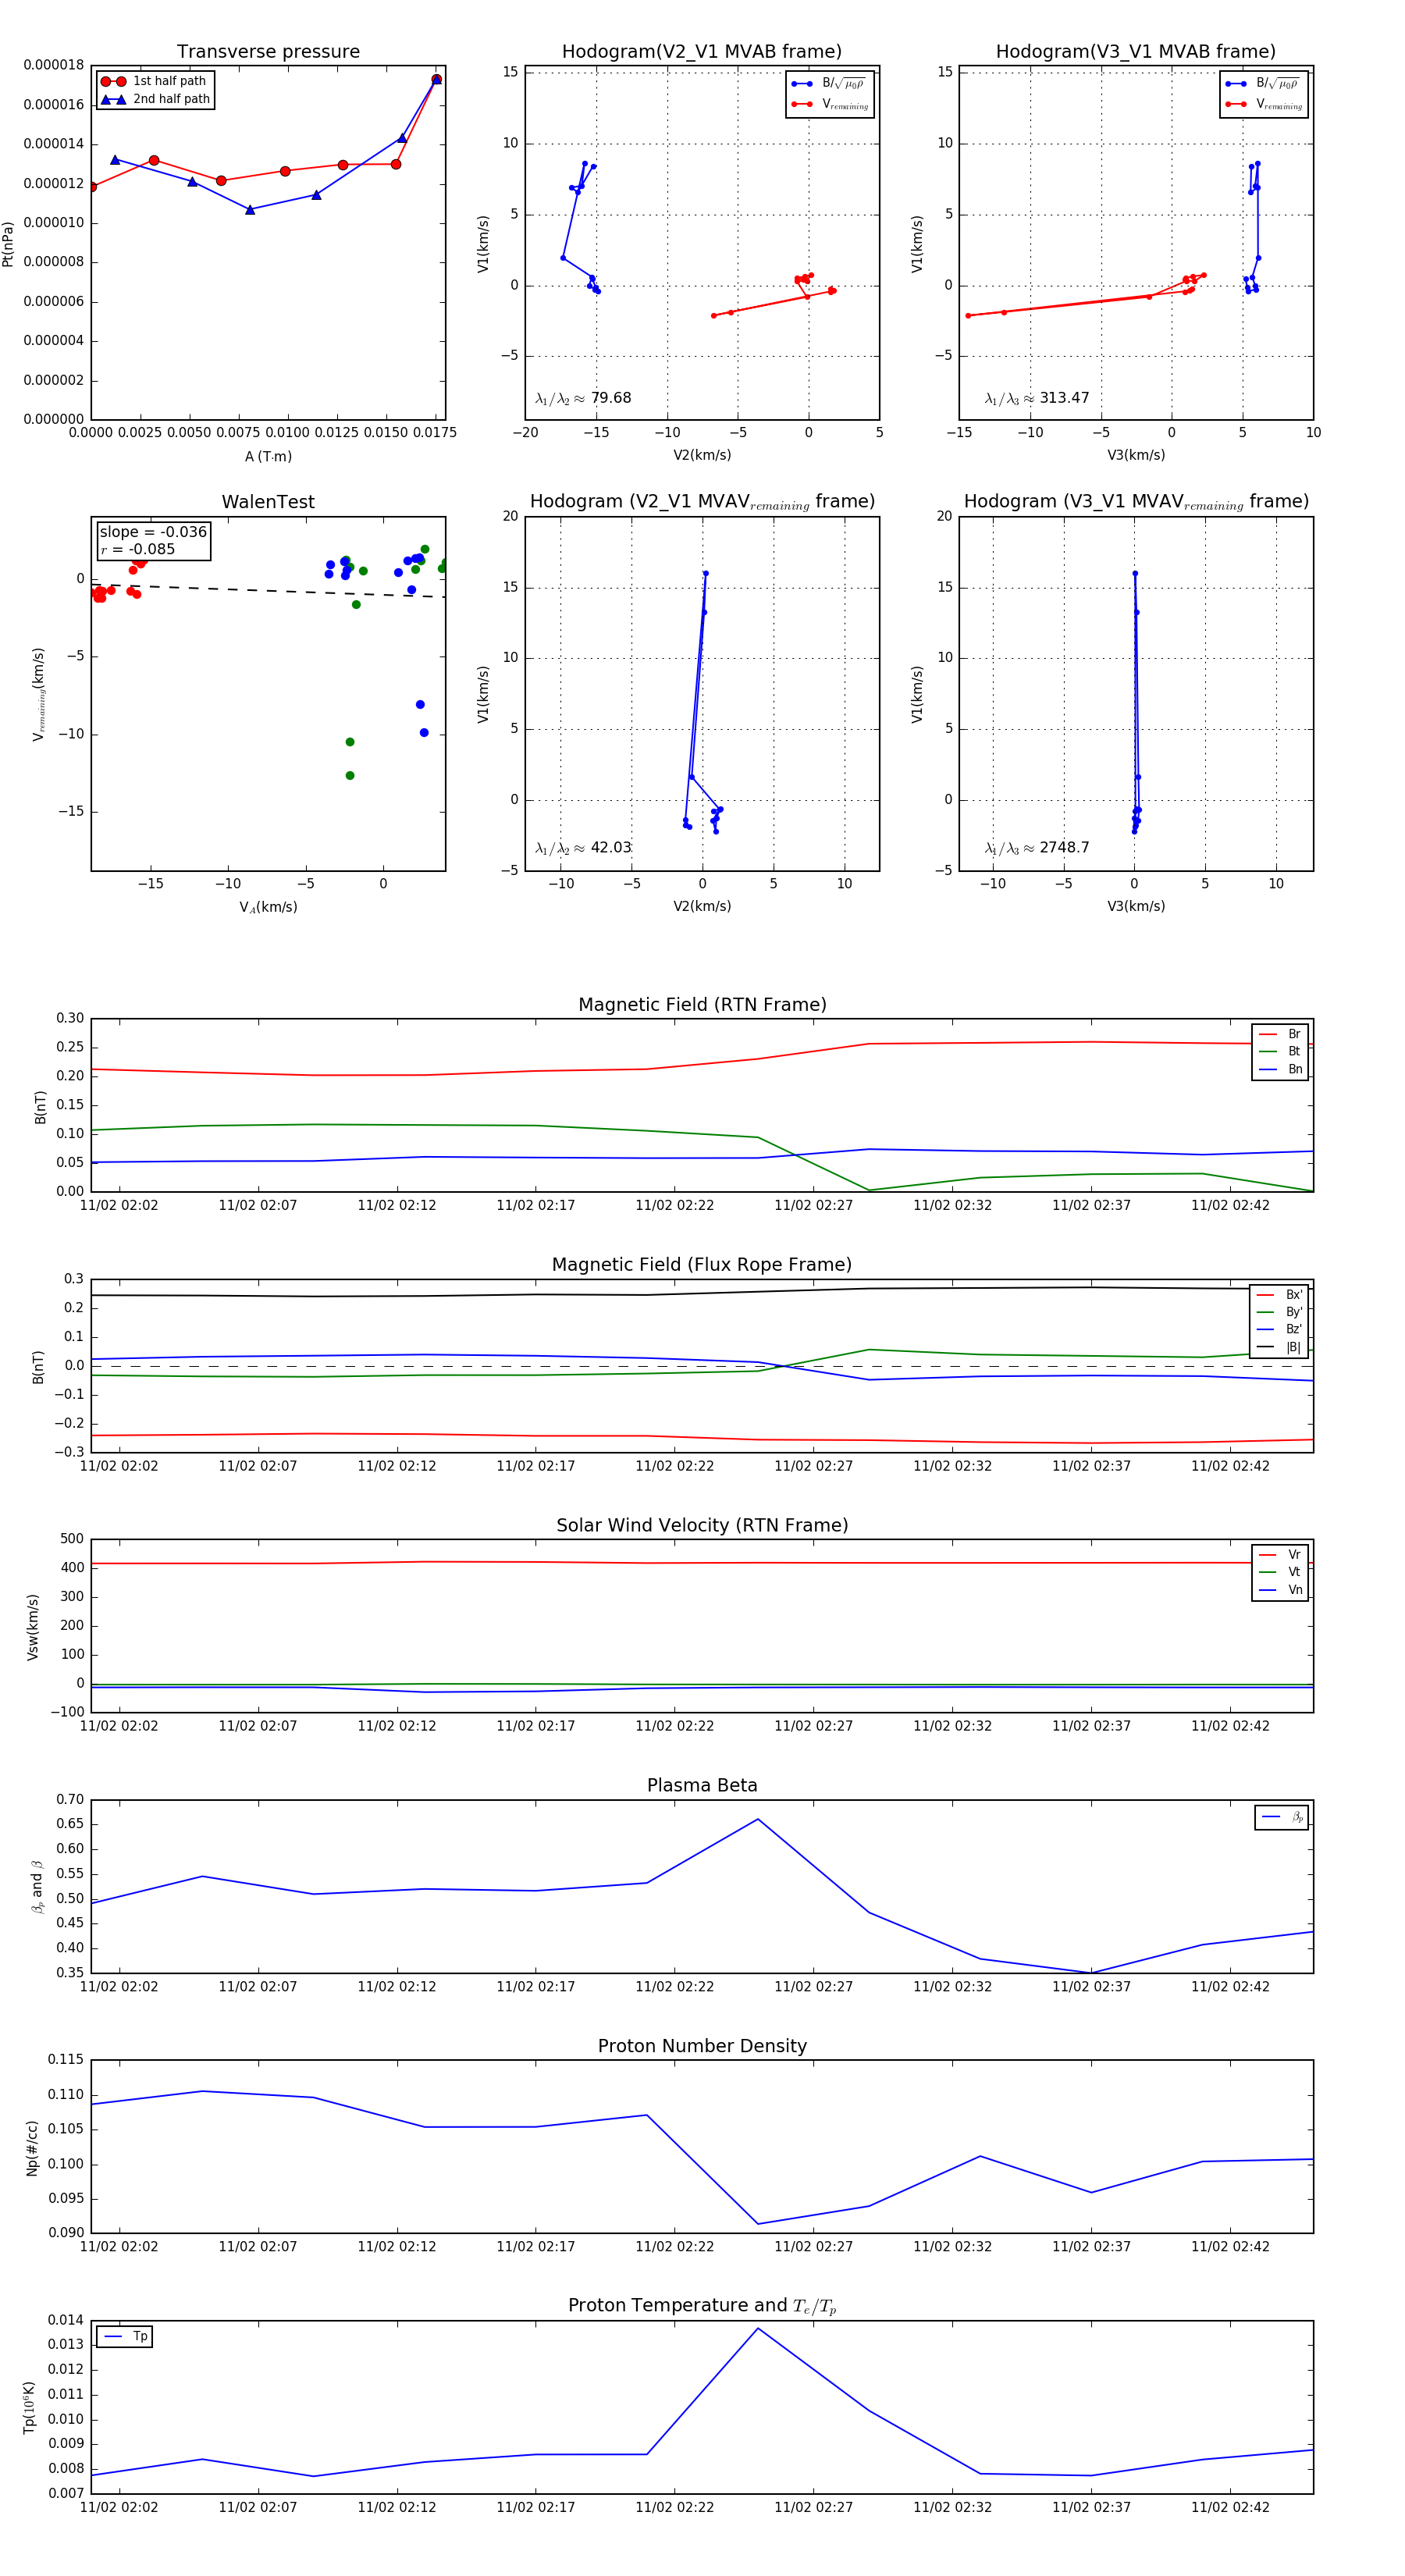Click the 0.014 tick on Tp axis

click(x=66, y=2320)
